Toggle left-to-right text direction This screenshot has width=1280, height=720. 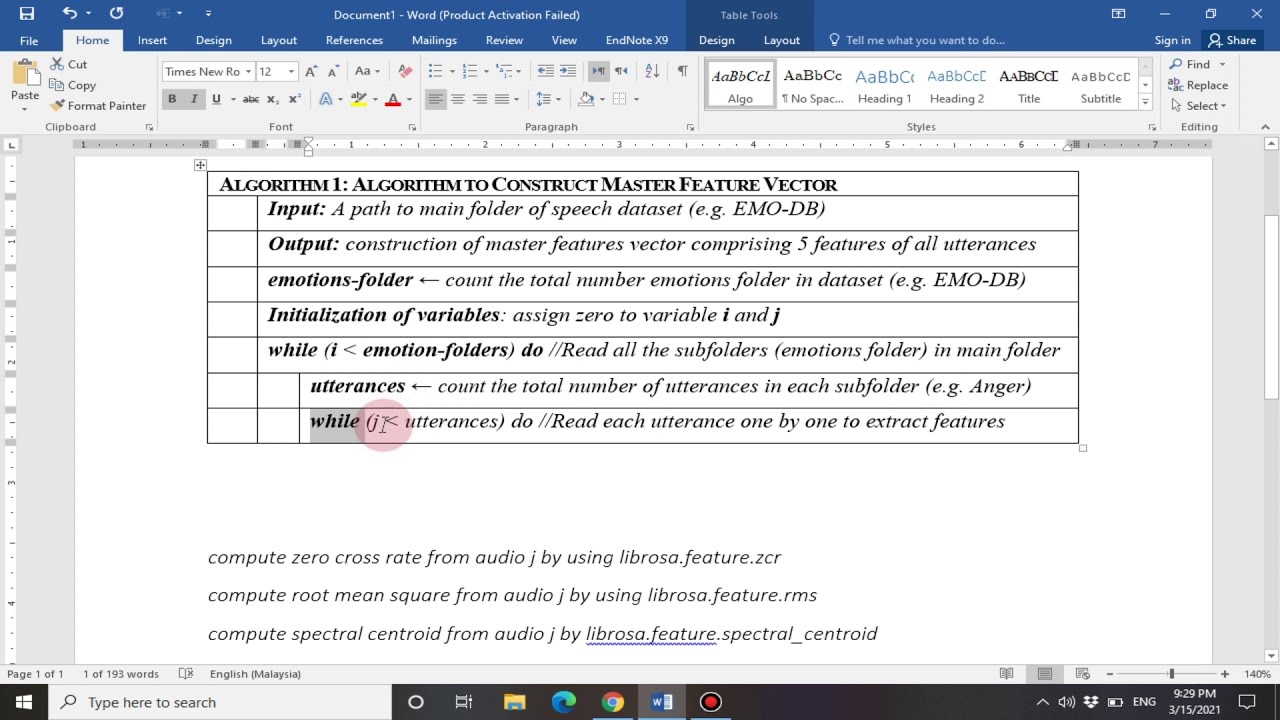click(x=598, y=71)
